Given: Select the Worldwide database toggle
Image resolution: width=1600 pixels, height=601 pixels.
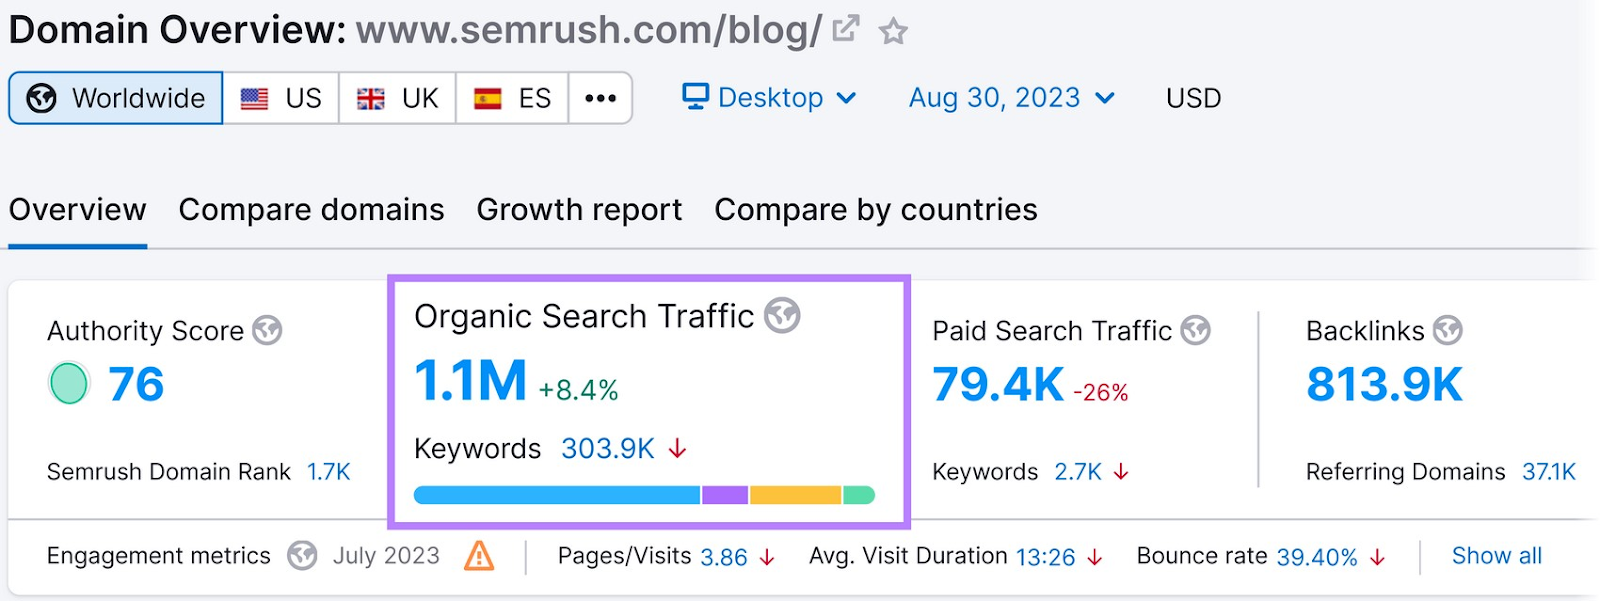Looking at the screenshot, I should [x=116, y=98].
